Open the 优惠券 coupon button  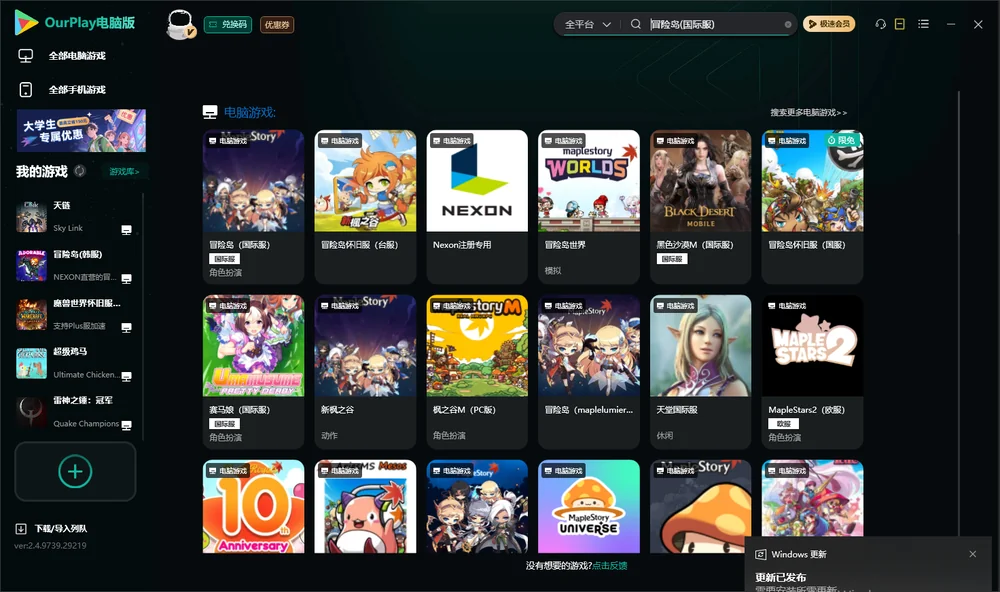click(277, 24)
